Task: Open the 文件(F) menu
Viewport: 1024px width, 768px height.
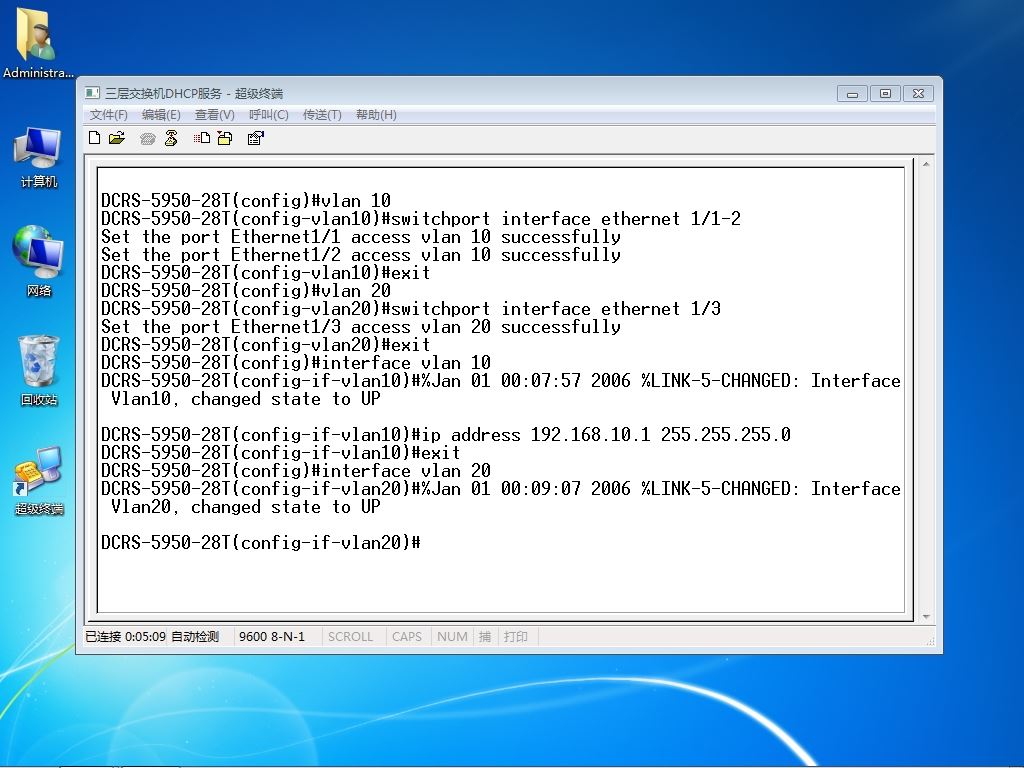Action: click(108, 115)
